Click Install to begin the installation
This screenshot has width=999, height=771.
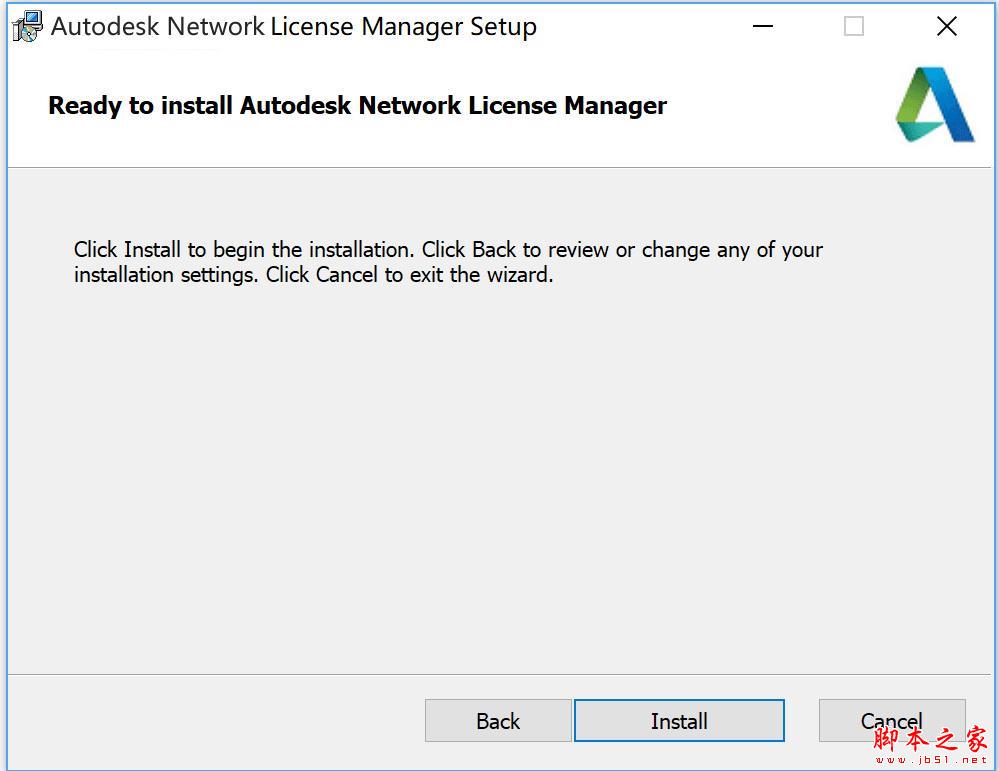point(679,721)
